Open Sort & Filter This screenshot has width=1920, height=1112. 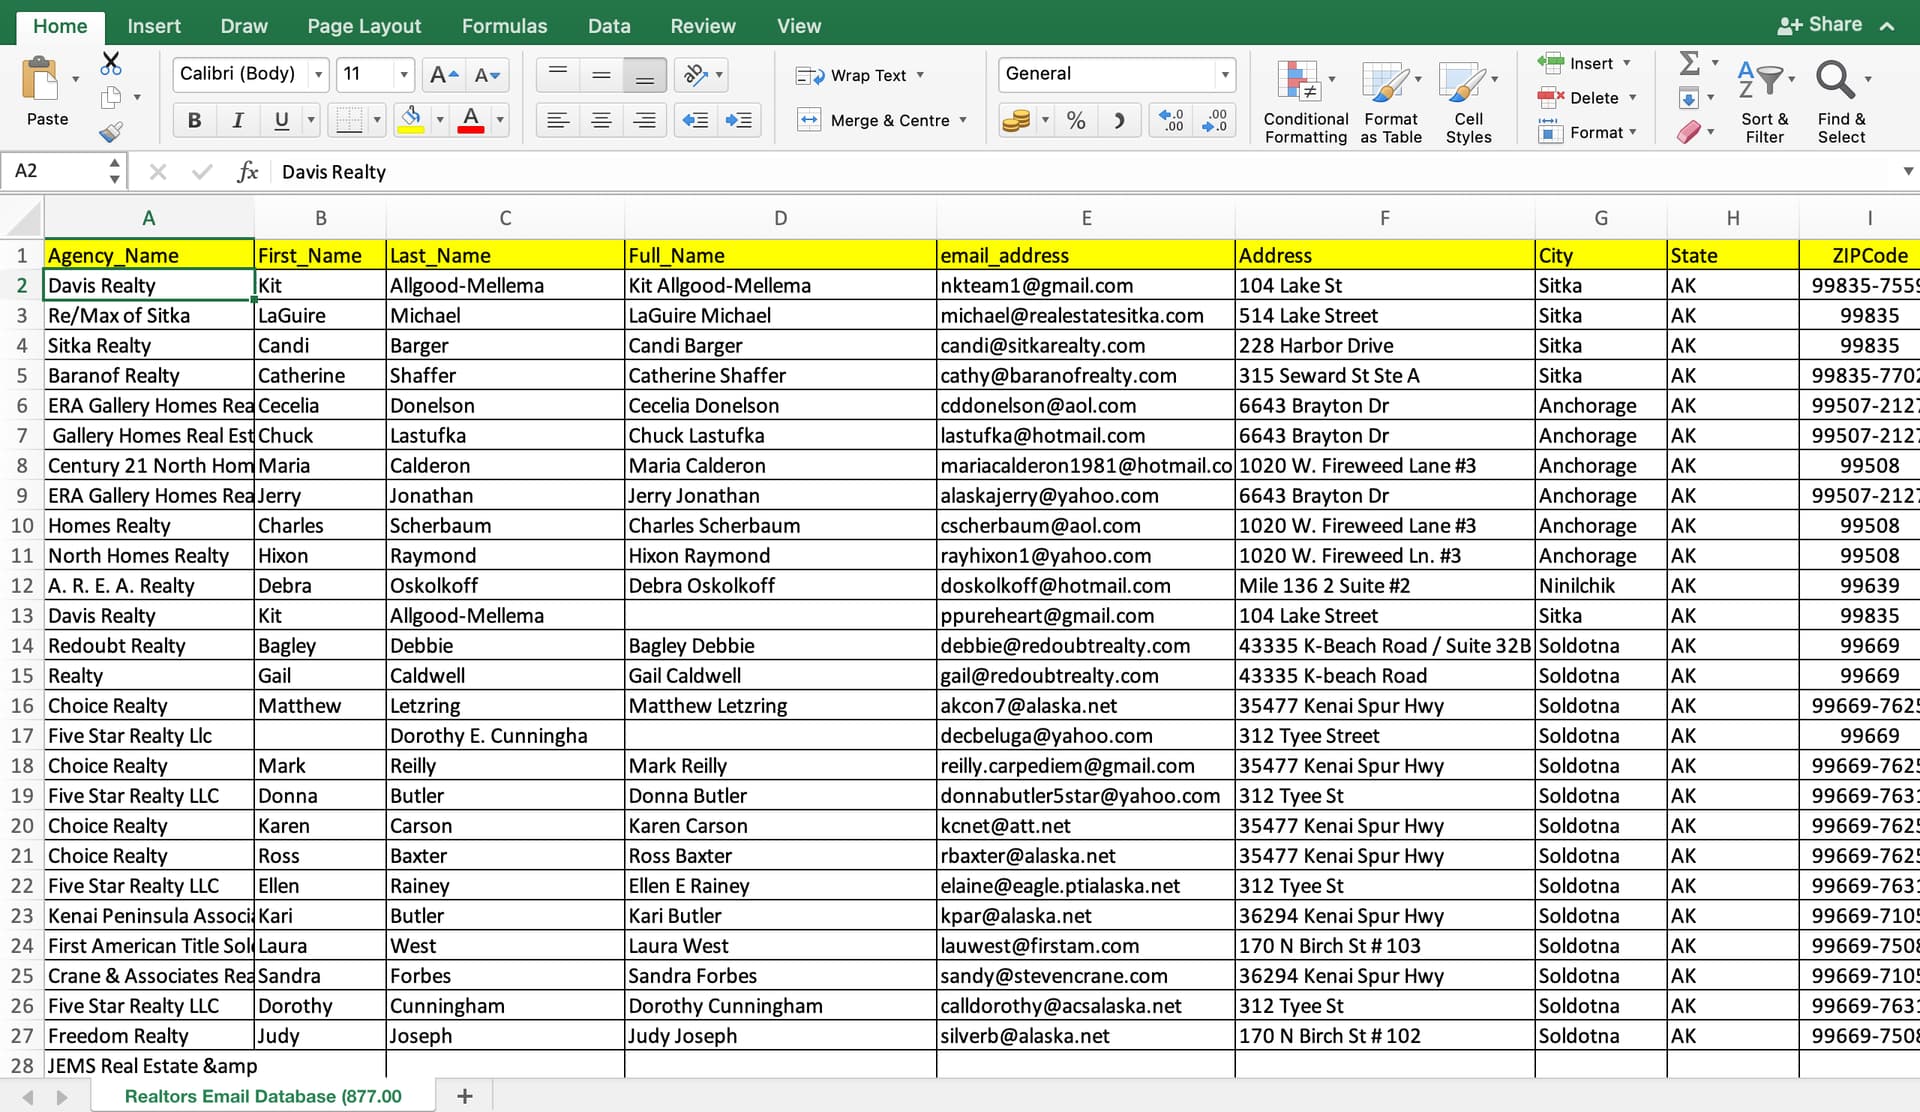click(x=1764, y=102)
